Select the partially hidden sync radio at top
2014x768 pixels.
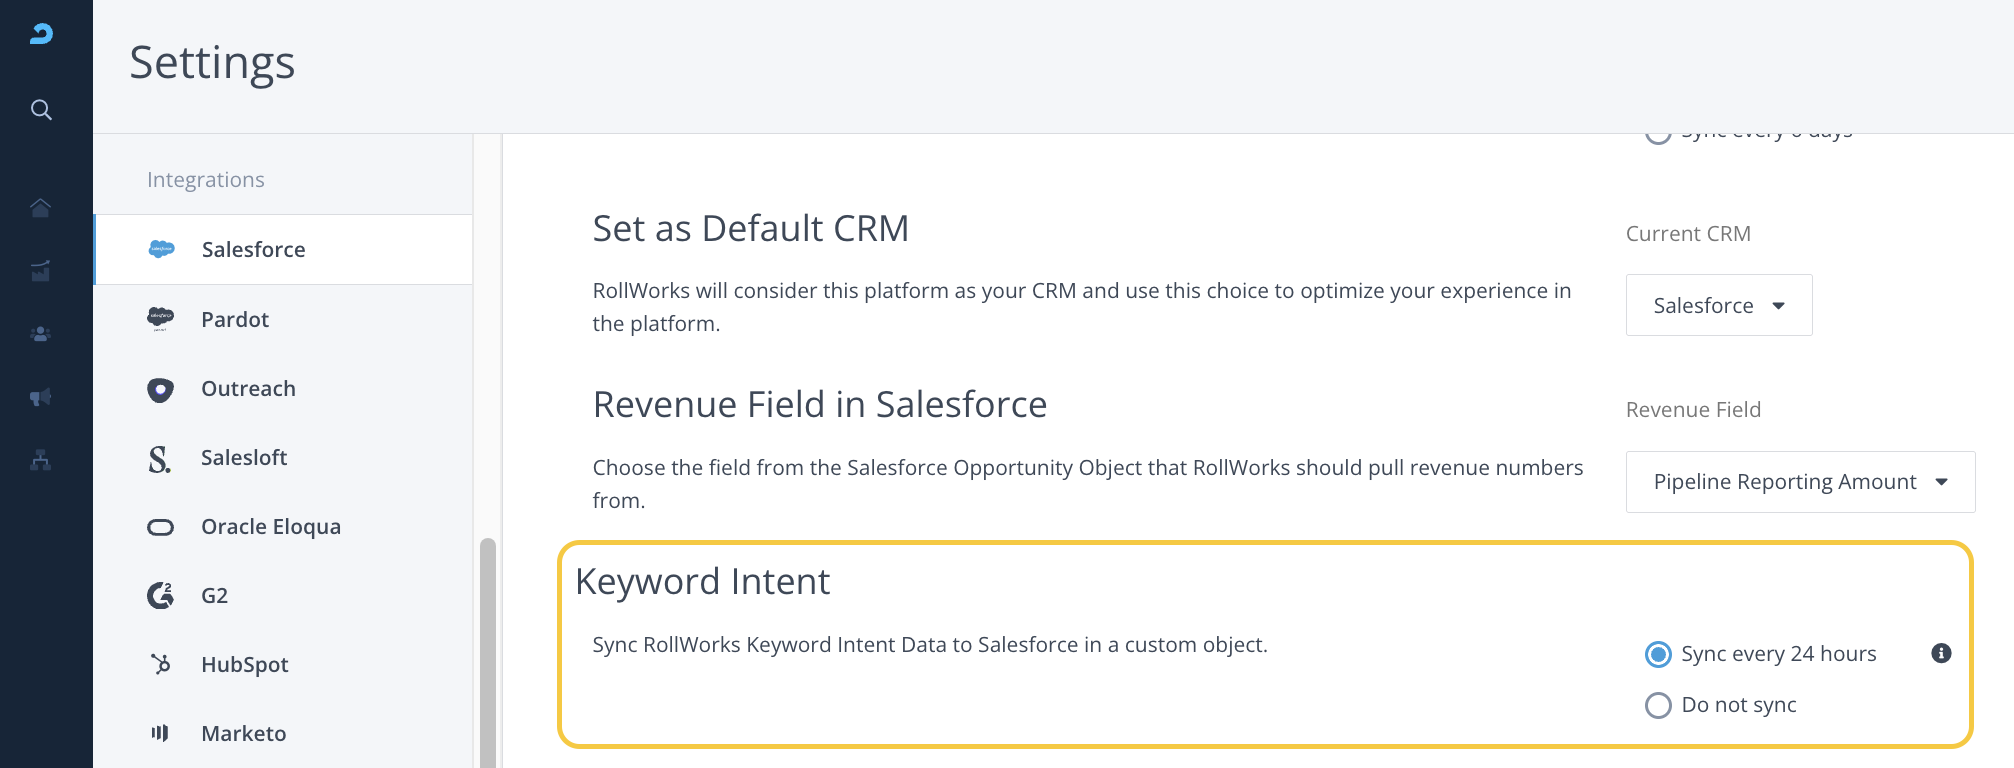click(1658, 136)
